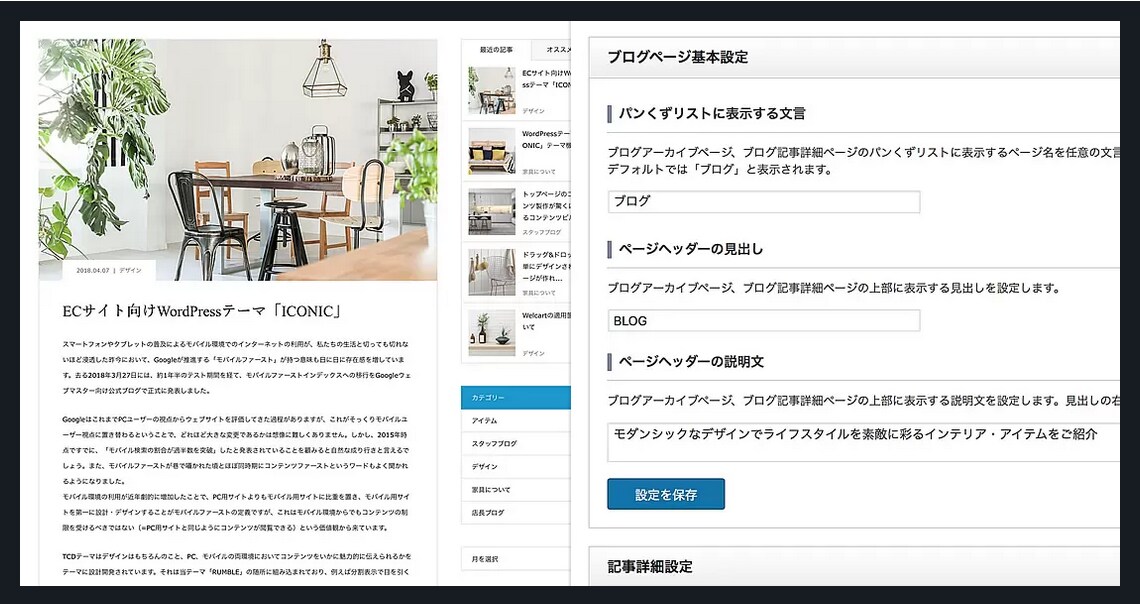Click the デフォルトでは「ブログ」と表示されます note

point(720,170)
